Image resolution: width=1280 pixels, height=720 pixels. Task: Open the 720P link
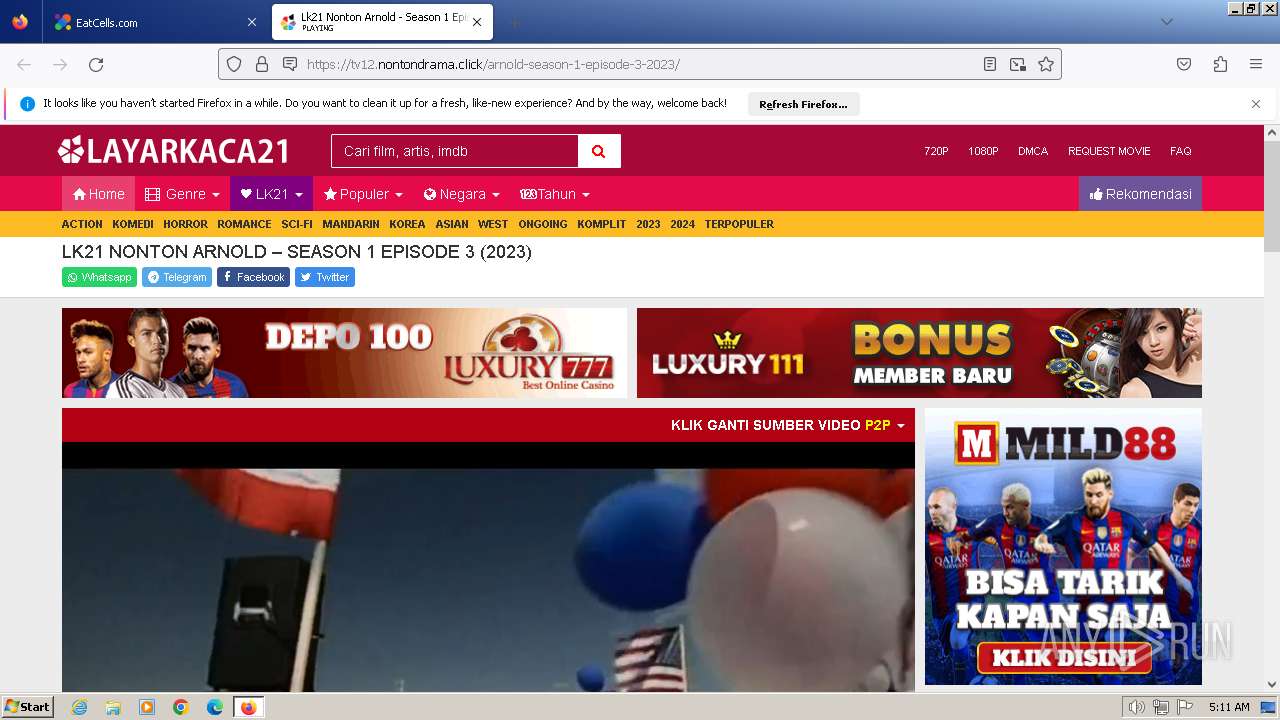click(x=936, y=151)
